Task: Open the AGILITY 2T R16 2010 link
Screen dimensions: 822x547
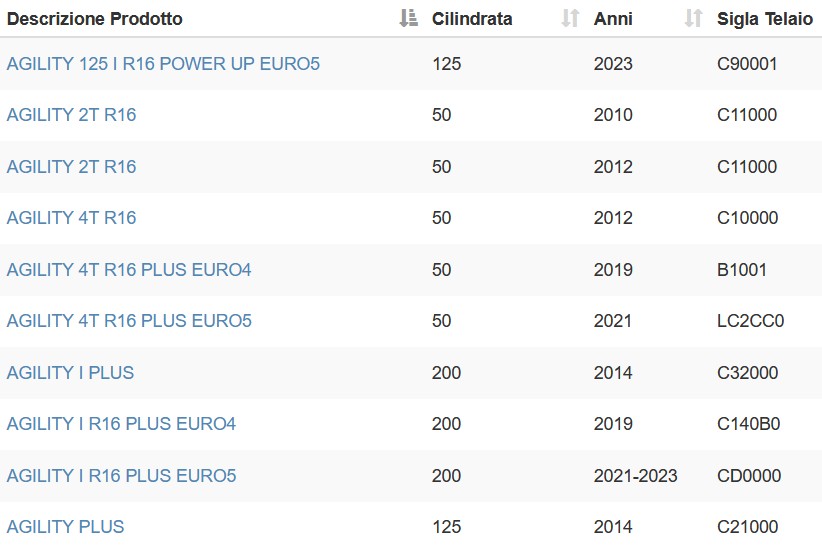Action: pyautogui.click(x=71, y=114)
